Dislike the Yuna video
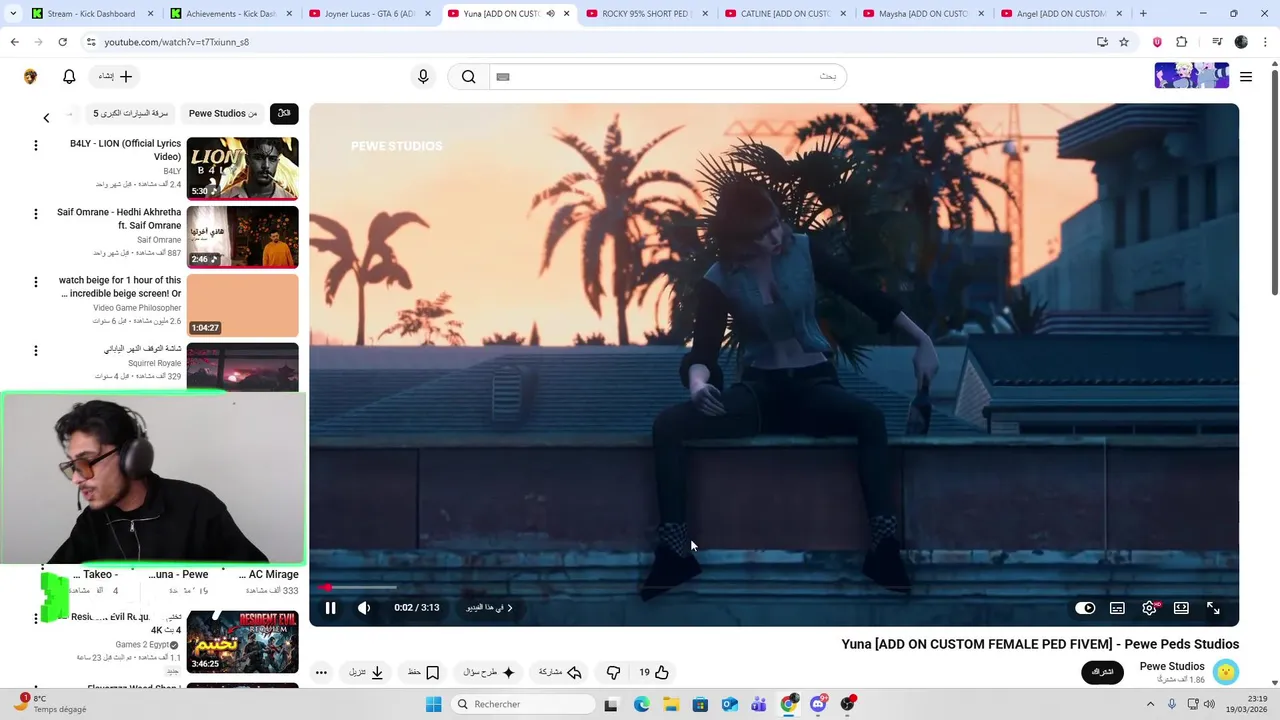 pyautogui.click(x=614, y=672)
